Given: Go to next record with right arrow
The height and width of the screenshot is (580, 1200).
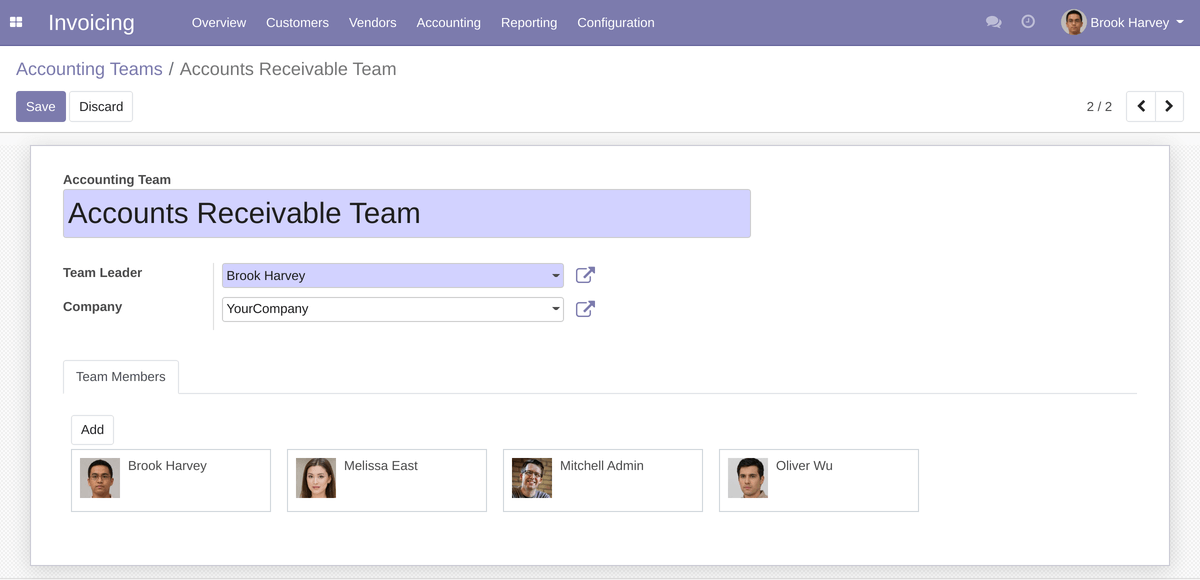Looking at the screenshot, I should pyautogui.click(x=1169, y=106).
